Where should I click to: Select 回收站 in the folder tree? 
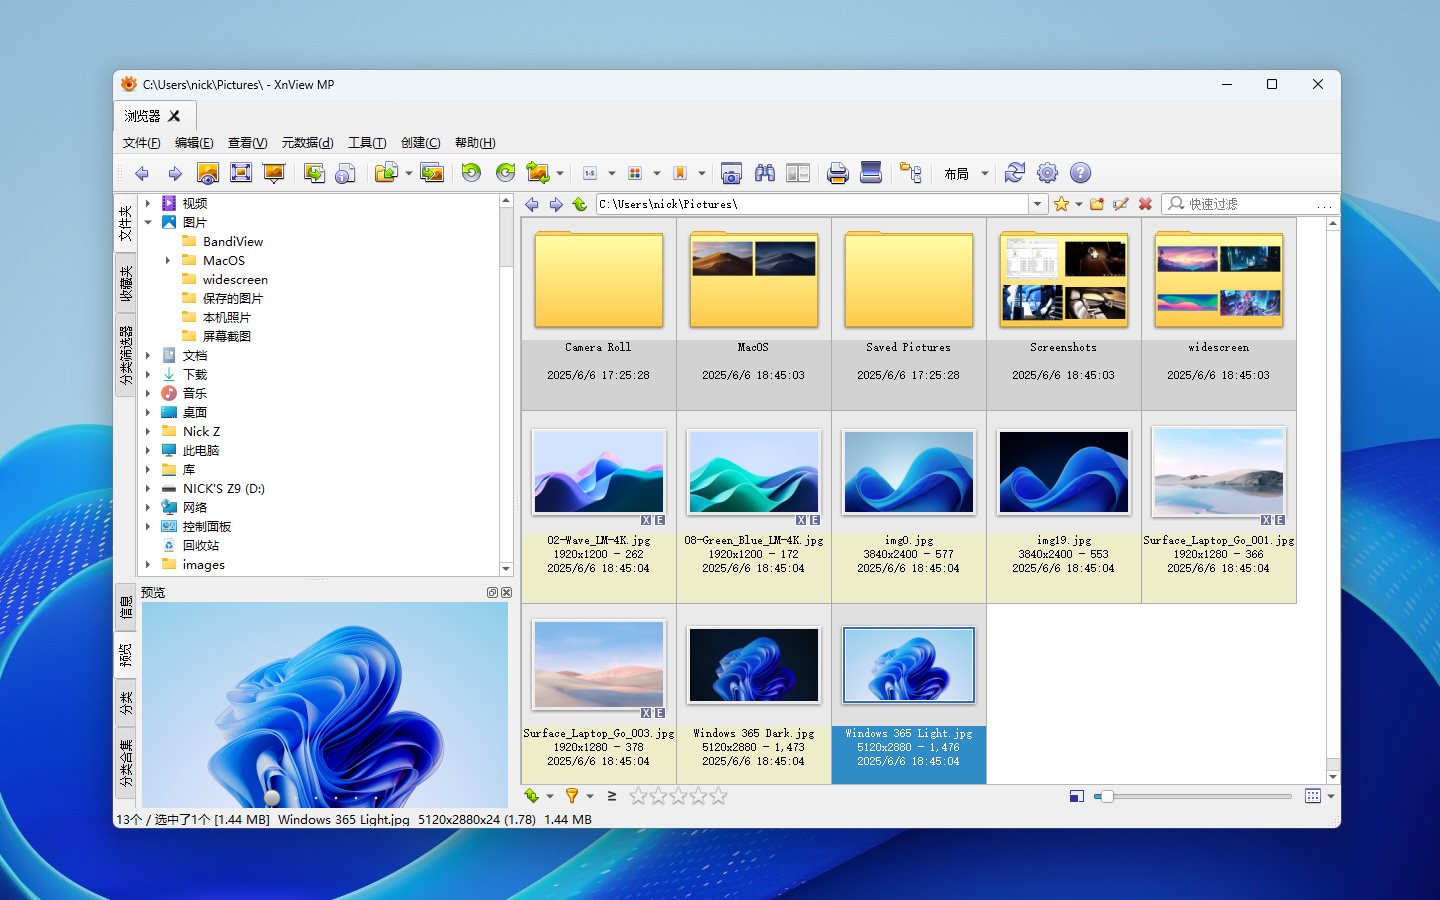pyautogui.click(x=201, y=545)
